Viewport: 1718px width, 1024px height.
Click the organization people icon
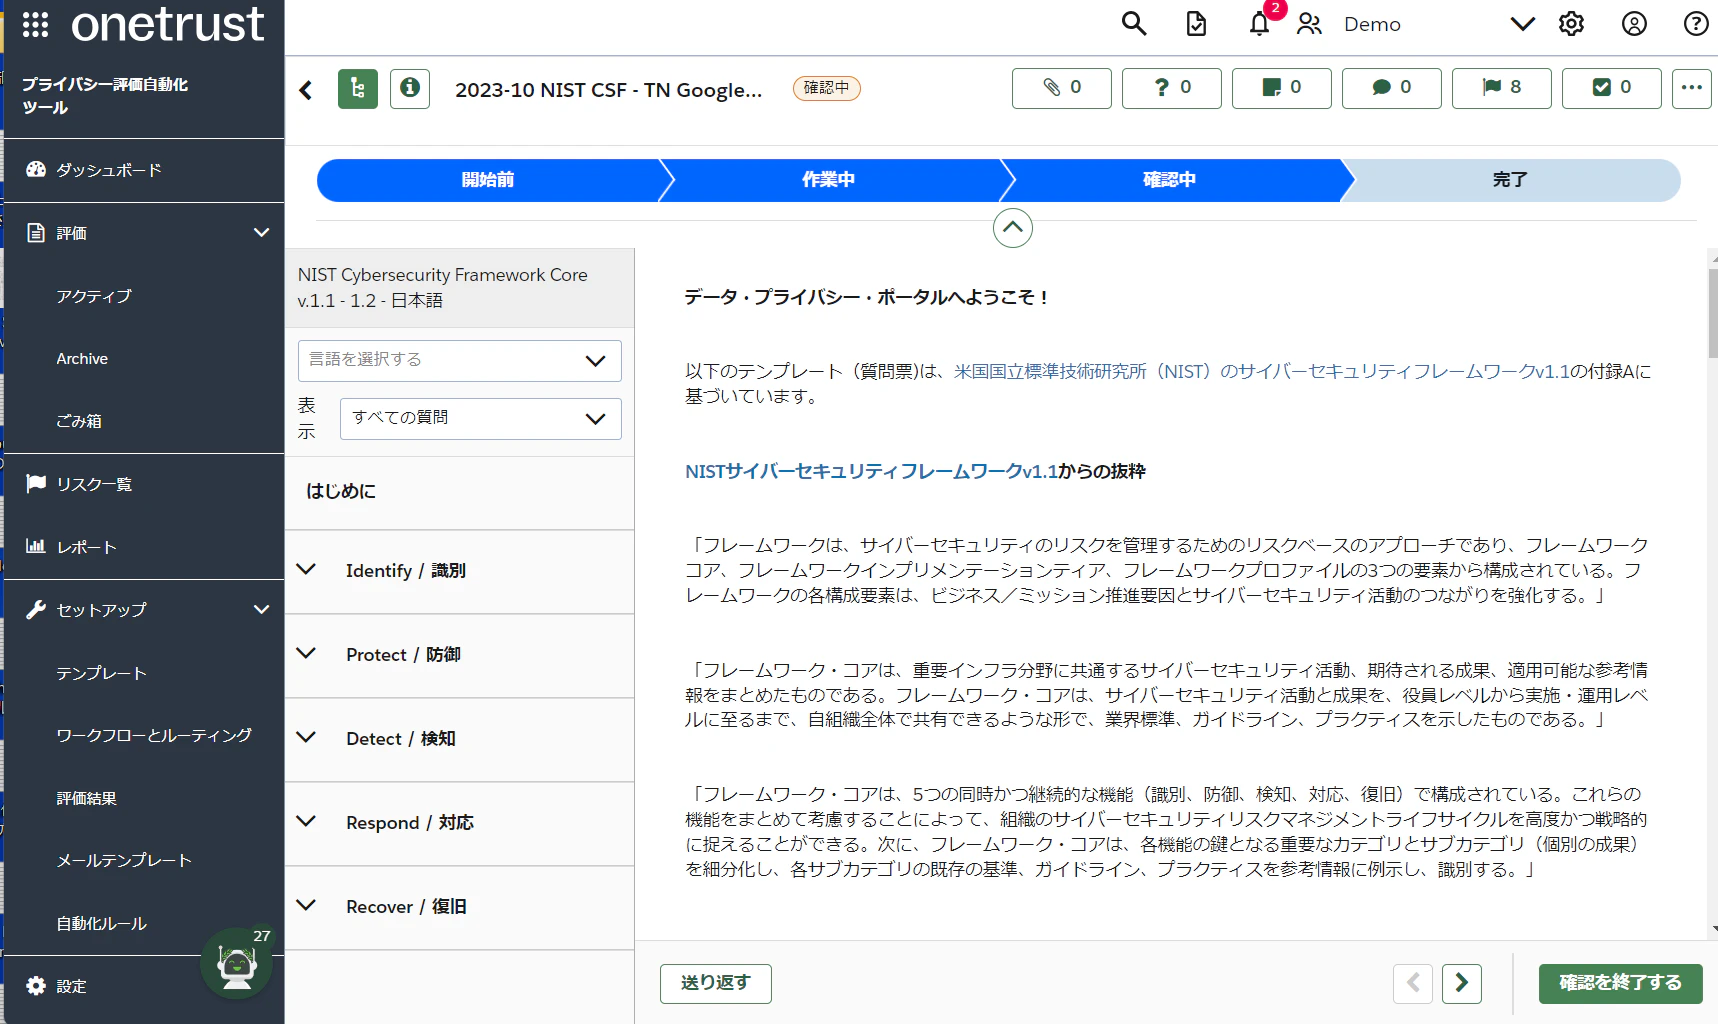pyautogui.click(x=1309, y=24)
